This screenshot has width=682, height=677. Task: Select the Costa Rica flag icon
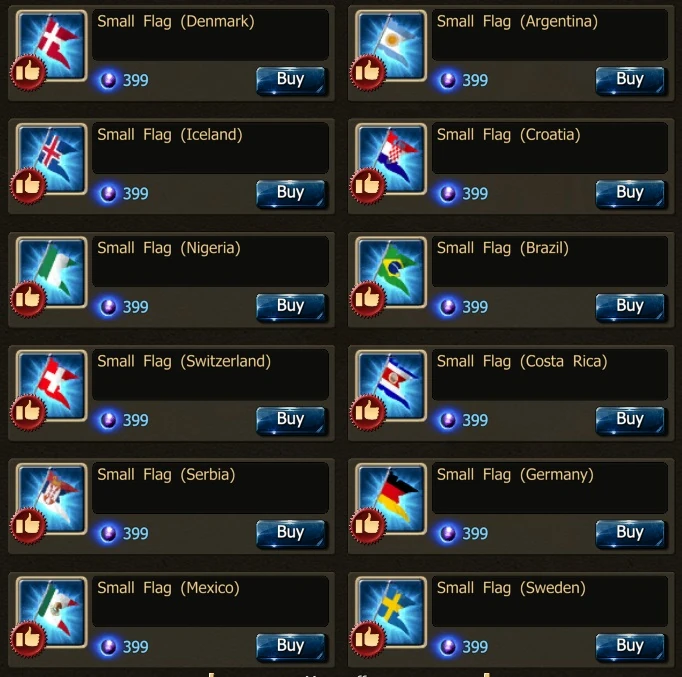(391, 386)
